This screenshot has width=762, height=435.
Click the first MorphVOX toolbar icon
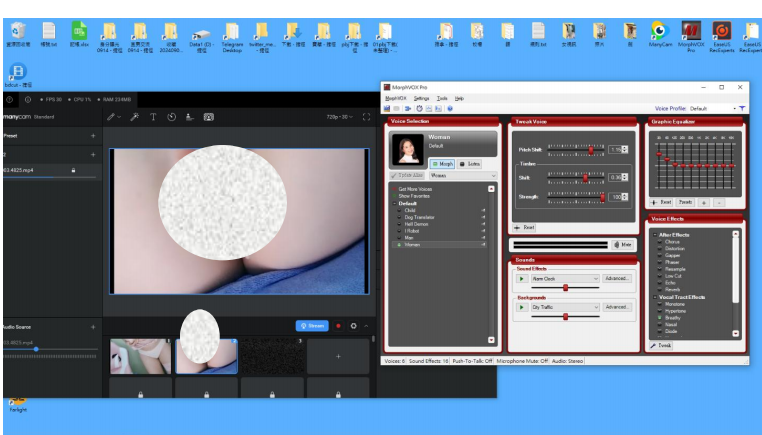(x=387, y=108)
